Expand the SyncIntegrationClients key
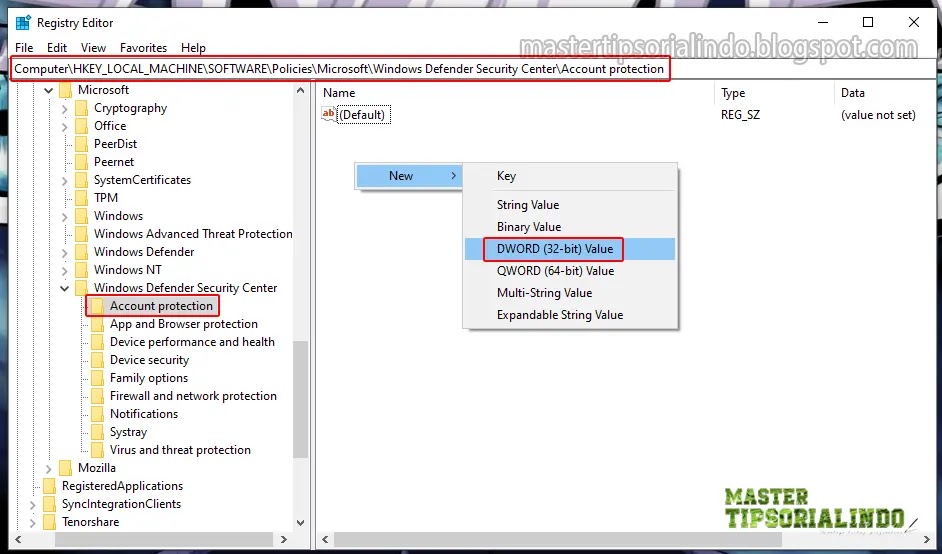 click(x=34, y=505)
